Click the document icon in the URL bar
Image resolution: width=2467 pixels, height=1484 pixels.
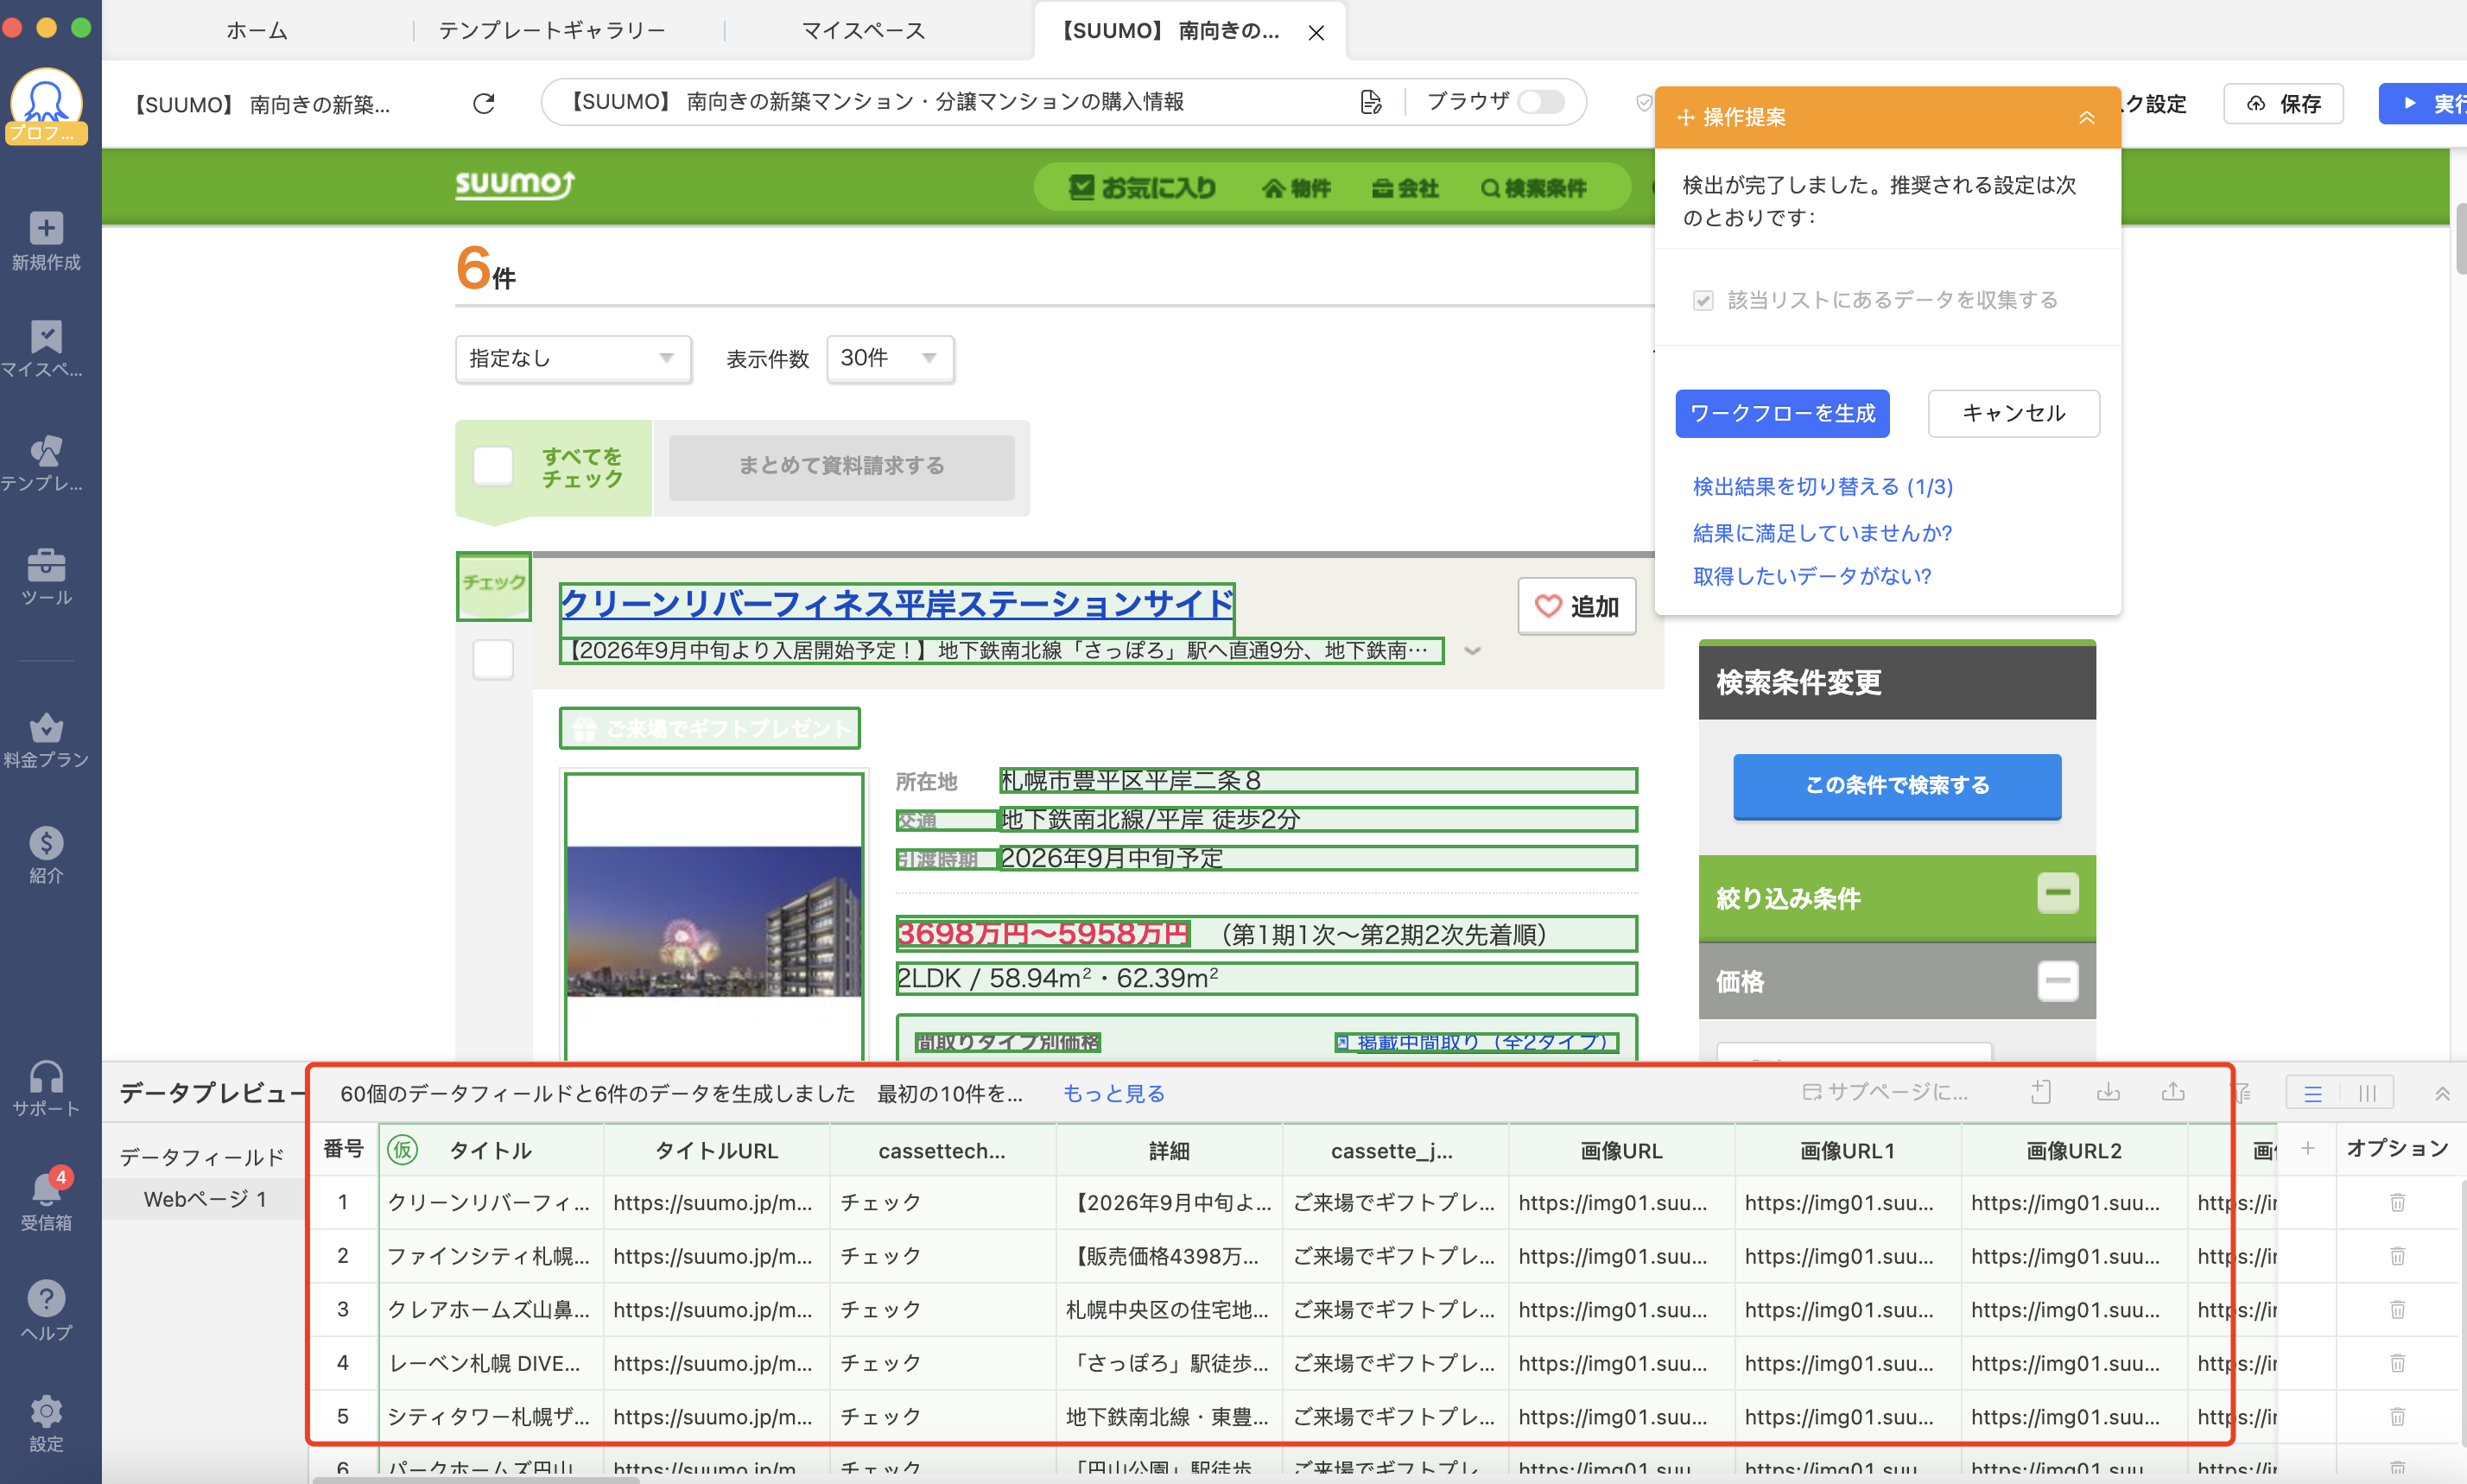1370,102
